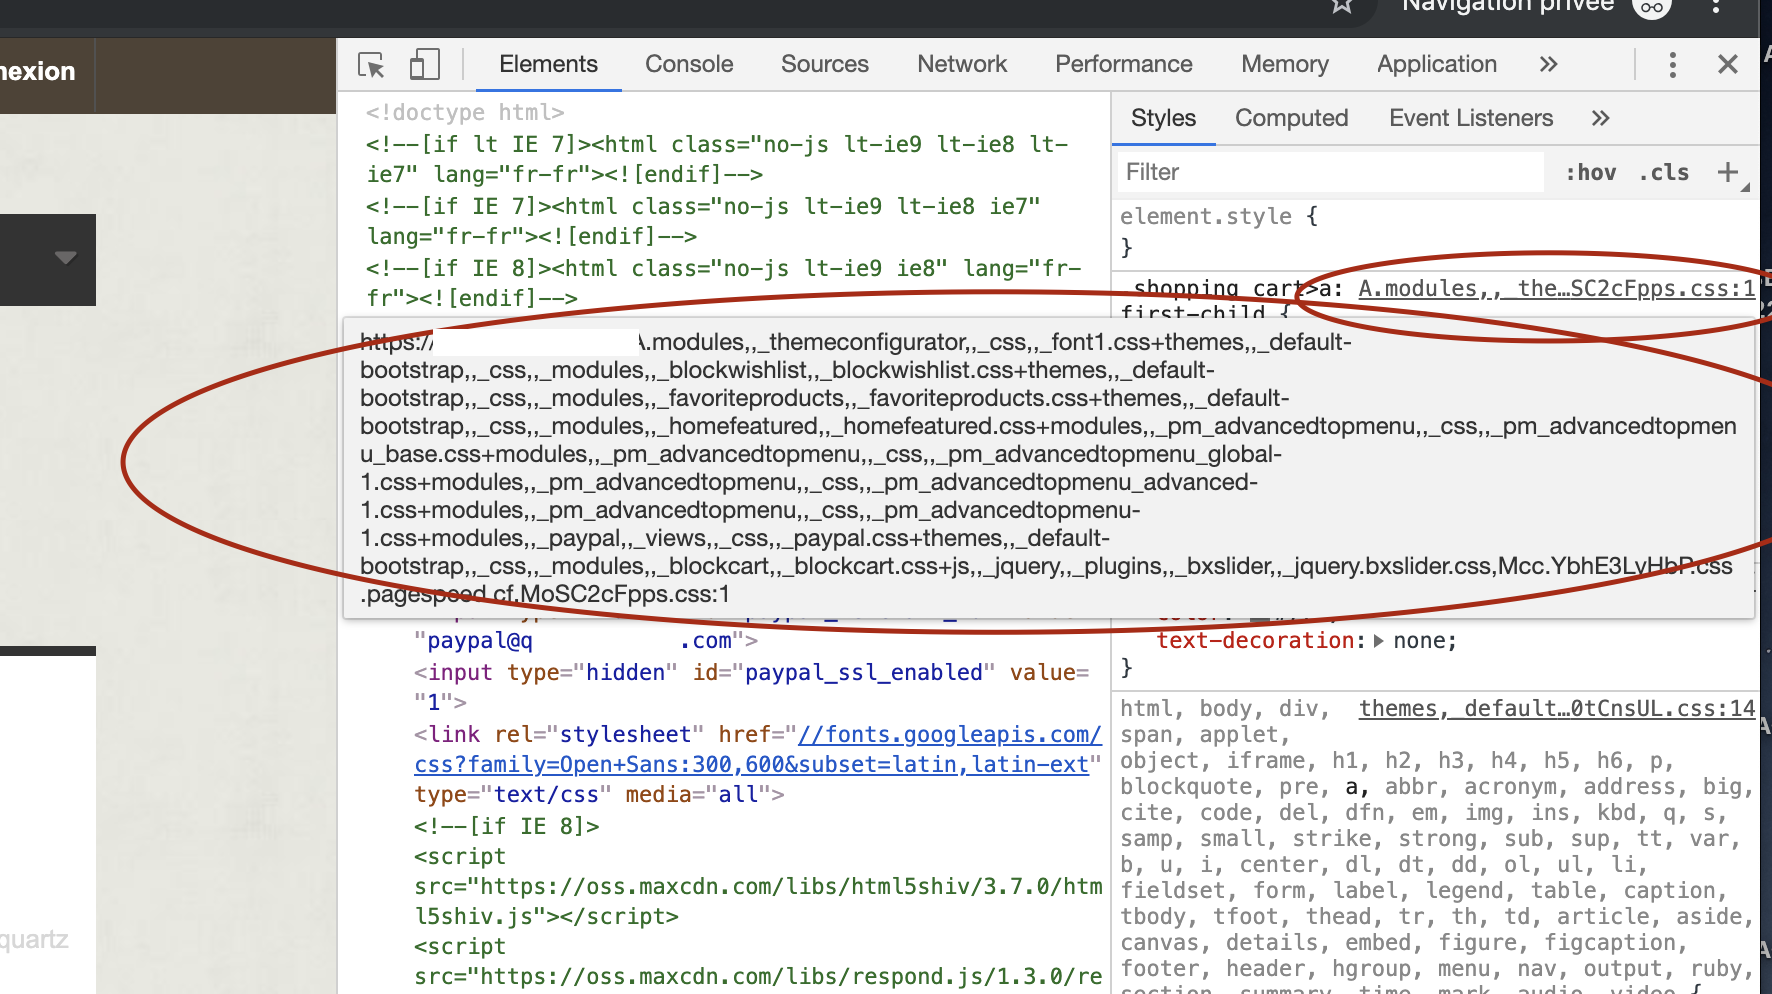
Task: Close the DevTools panel
Action: (x=1727, y=65)
